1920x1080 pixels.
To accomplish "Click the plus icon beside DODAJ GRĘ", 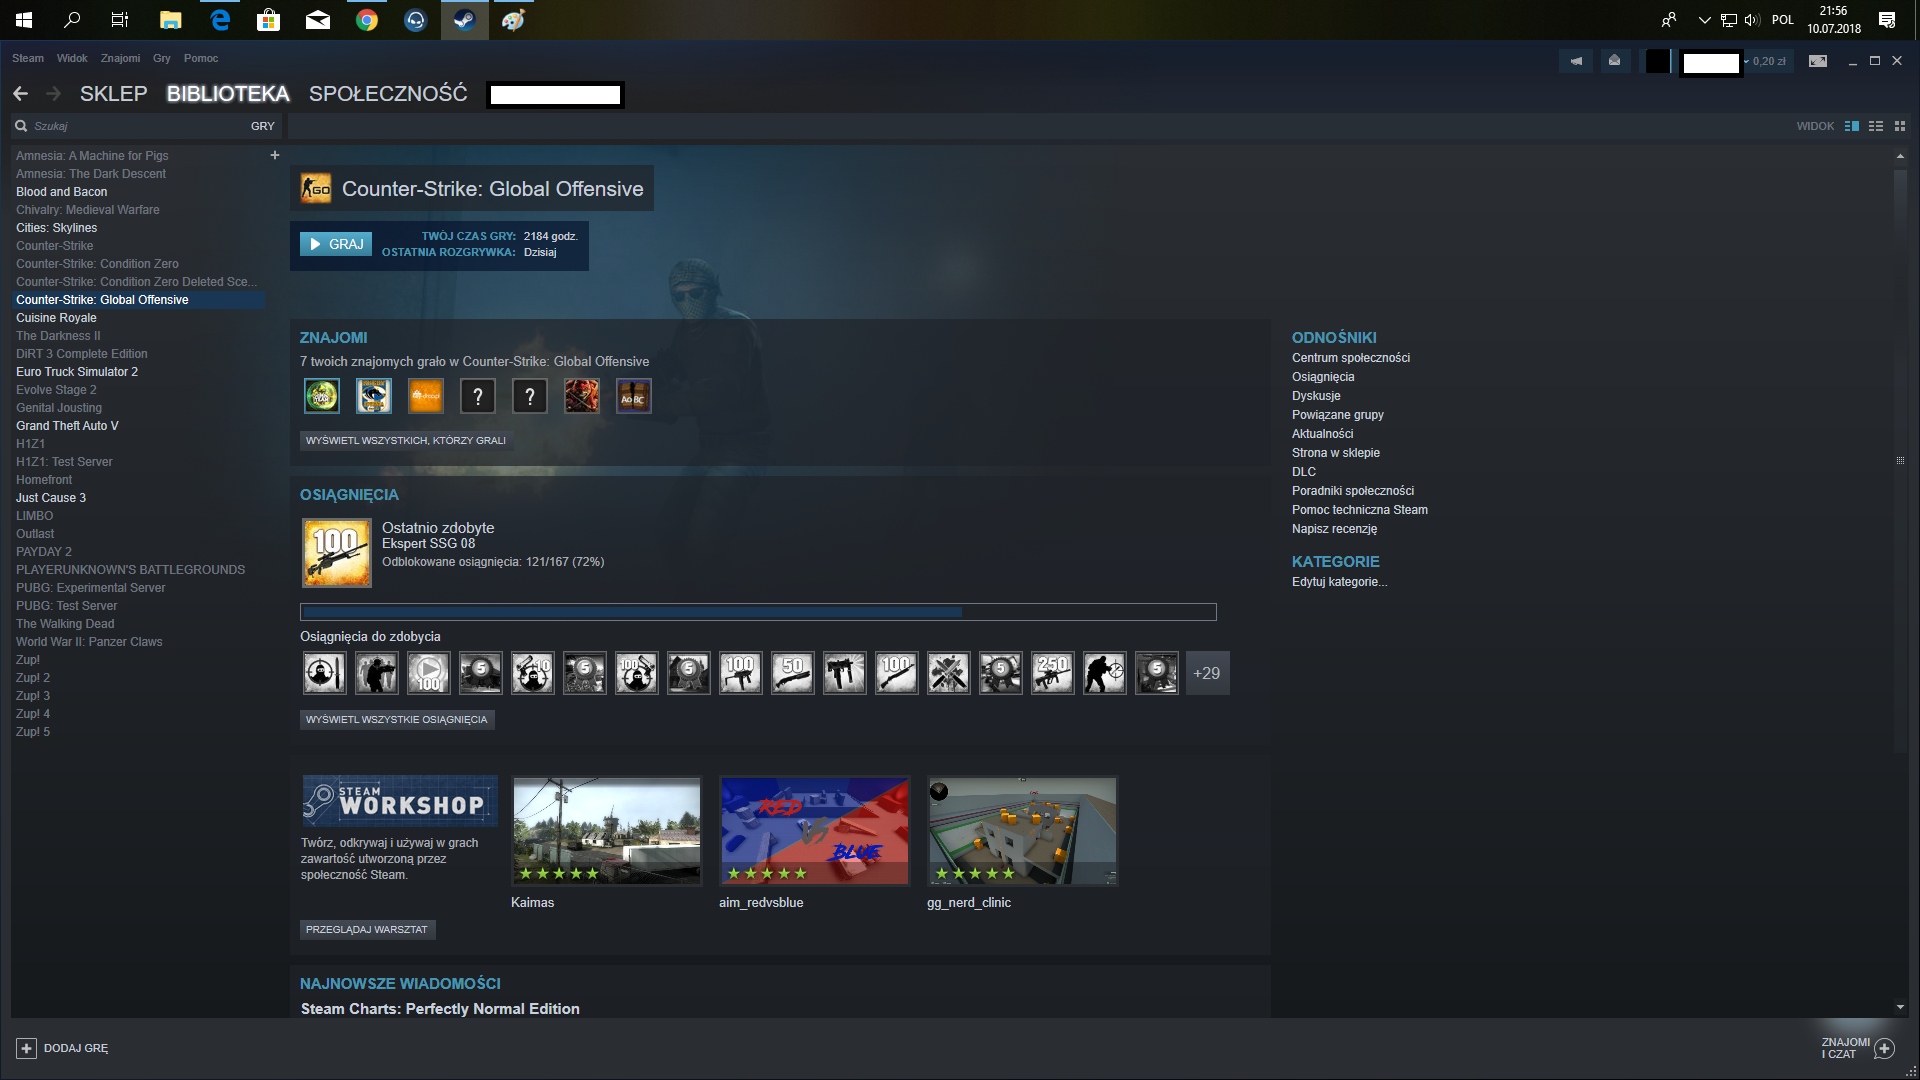I will pos(26,1048).
